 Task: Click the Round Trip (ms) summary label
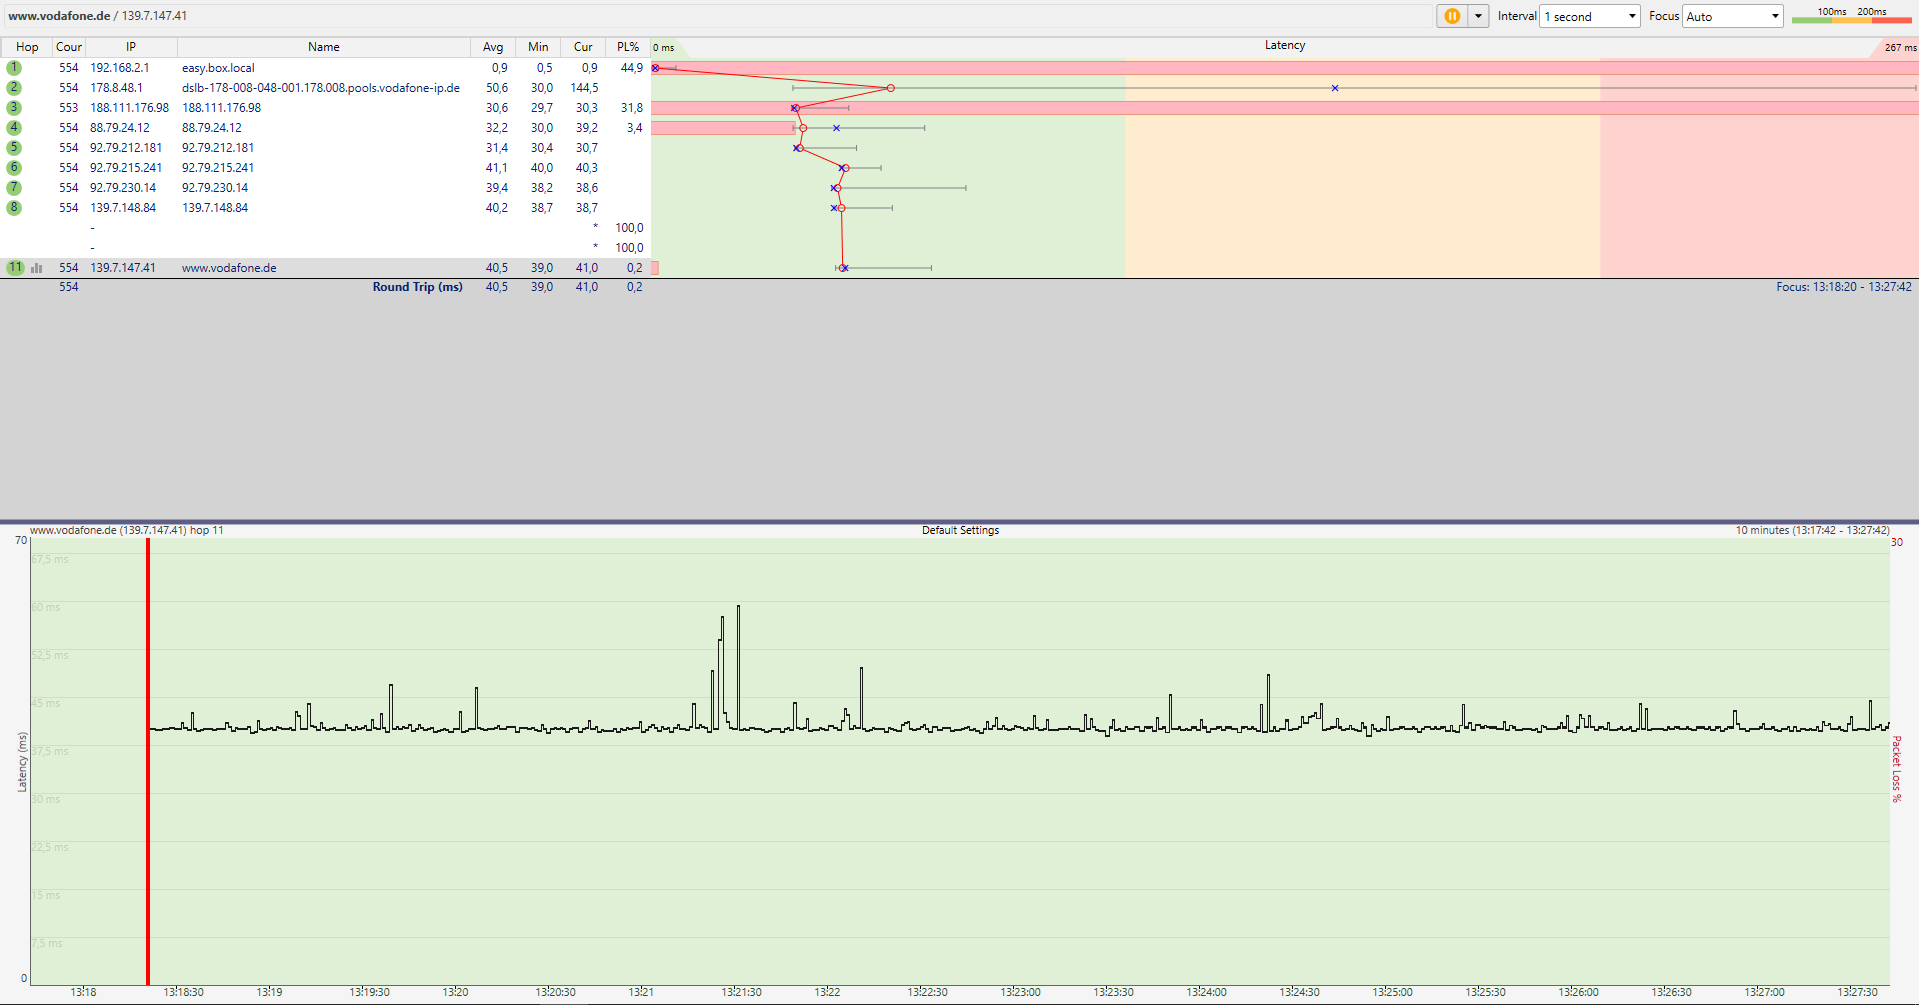pyautogui.click(x=418, y=287)
